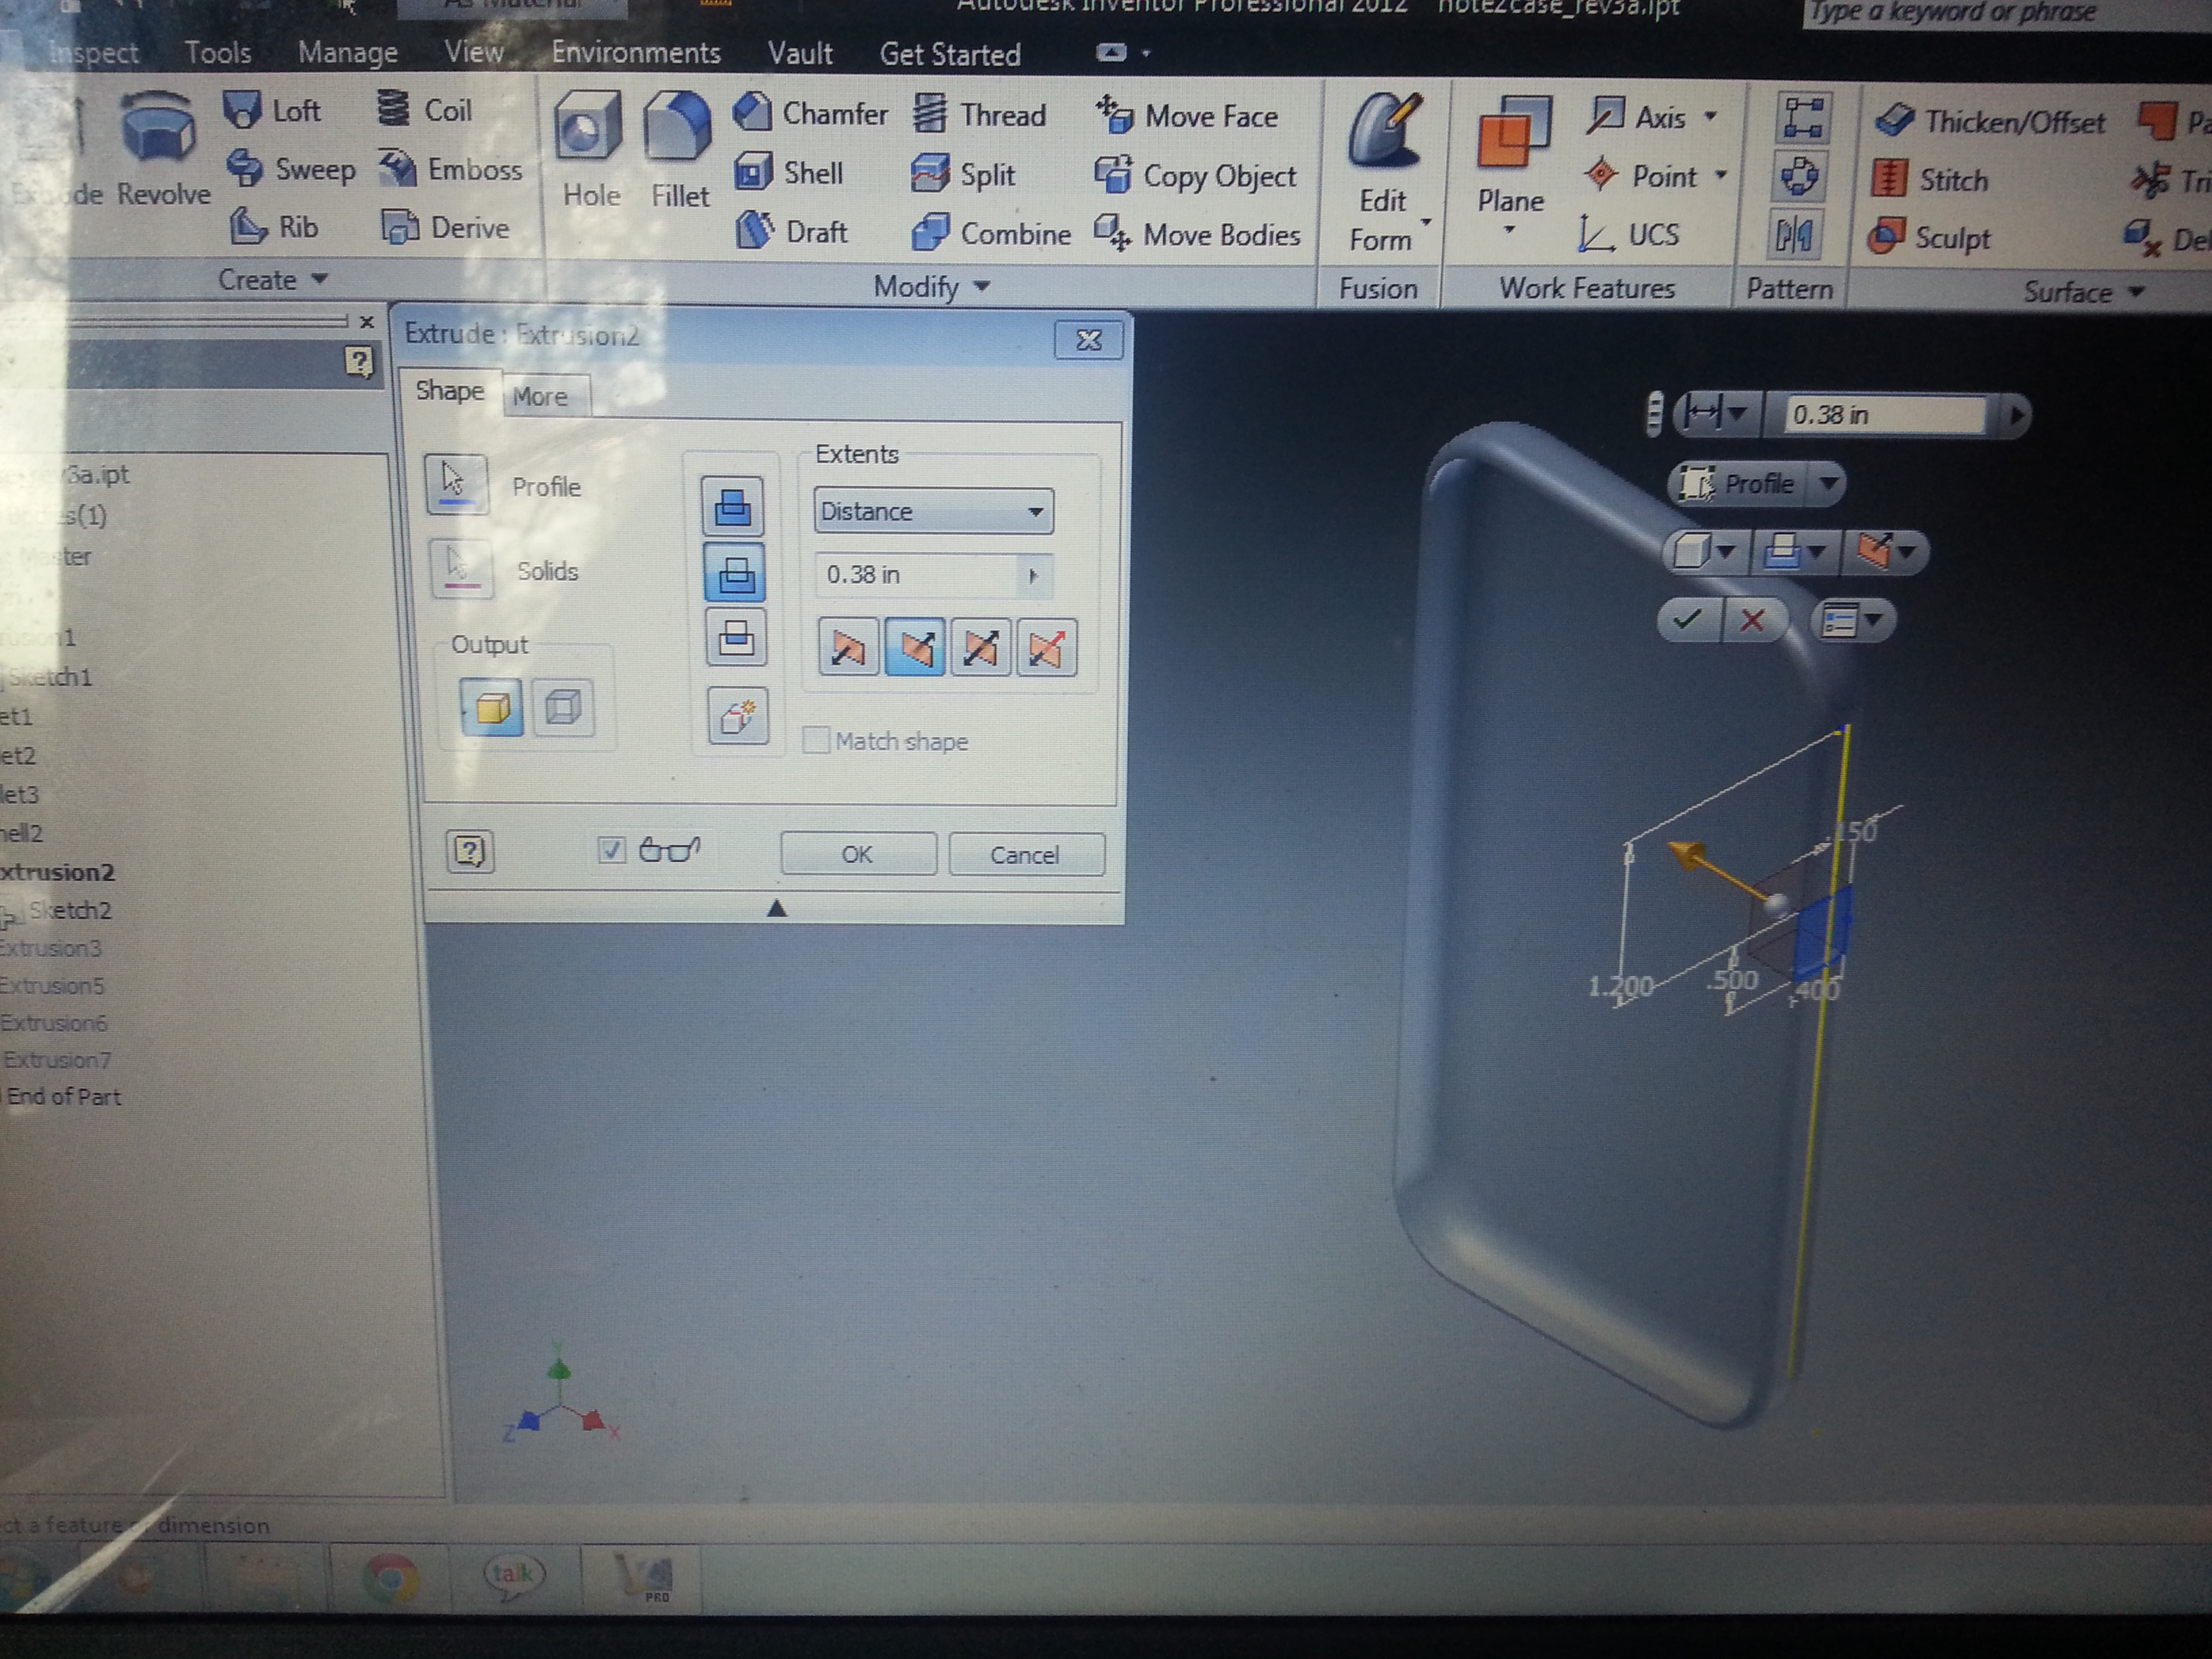Toggle the preview glasses checkbox
This screenshot has width=2212, height=1659.
[x=611, y=851]
